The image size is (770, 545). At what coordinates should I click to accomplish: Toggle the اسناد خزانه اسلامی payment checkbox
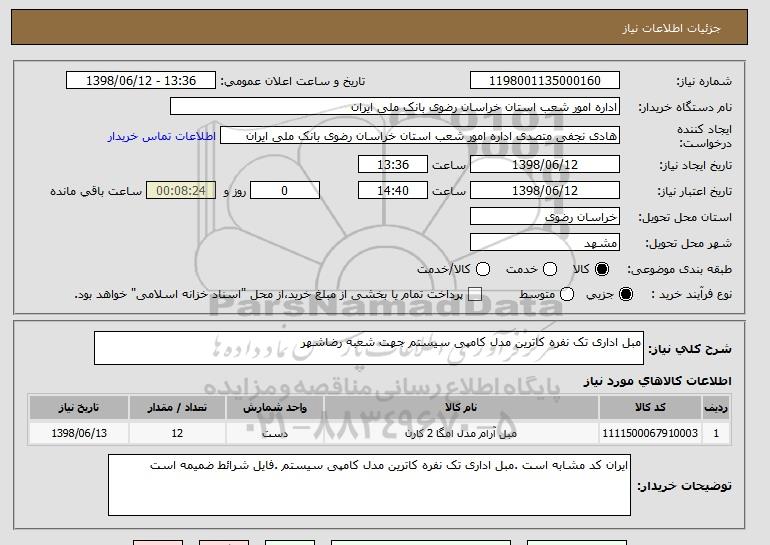(475, 294)
